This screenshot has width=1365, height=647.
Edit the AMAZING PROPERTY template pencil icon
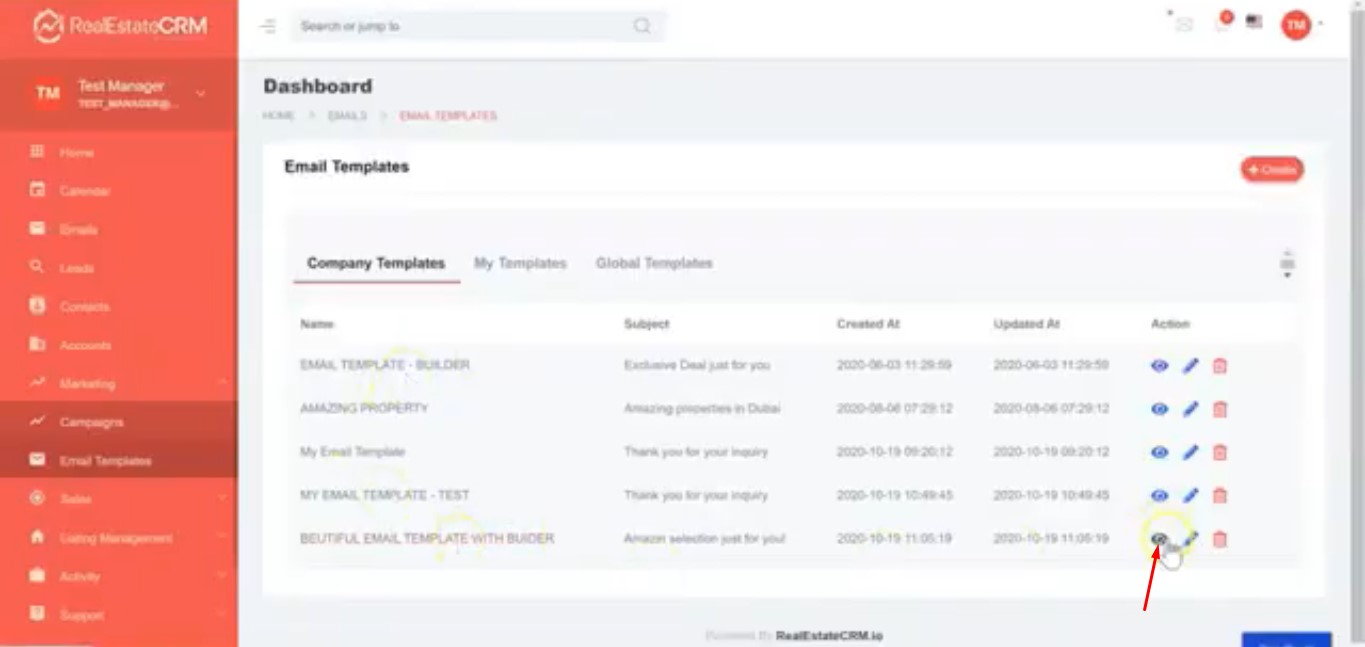tap(1190, 409)
